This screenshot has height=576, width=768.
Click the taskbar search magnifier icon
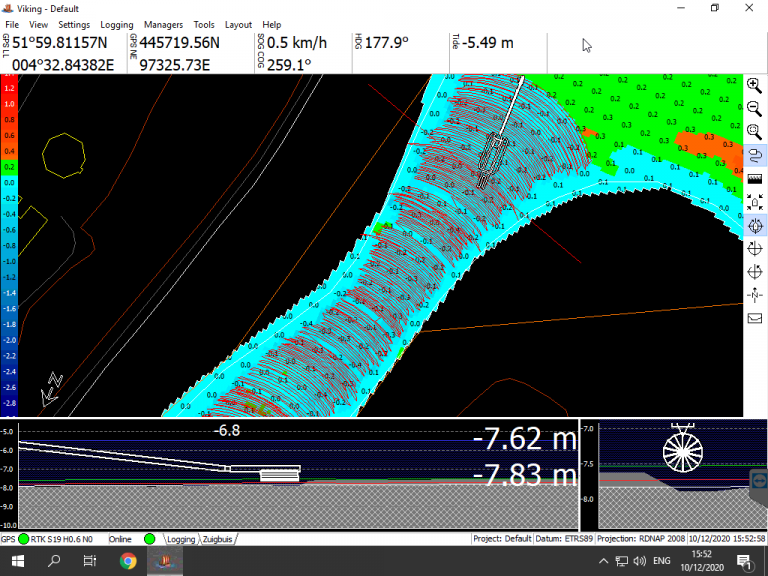pos(54,561)
